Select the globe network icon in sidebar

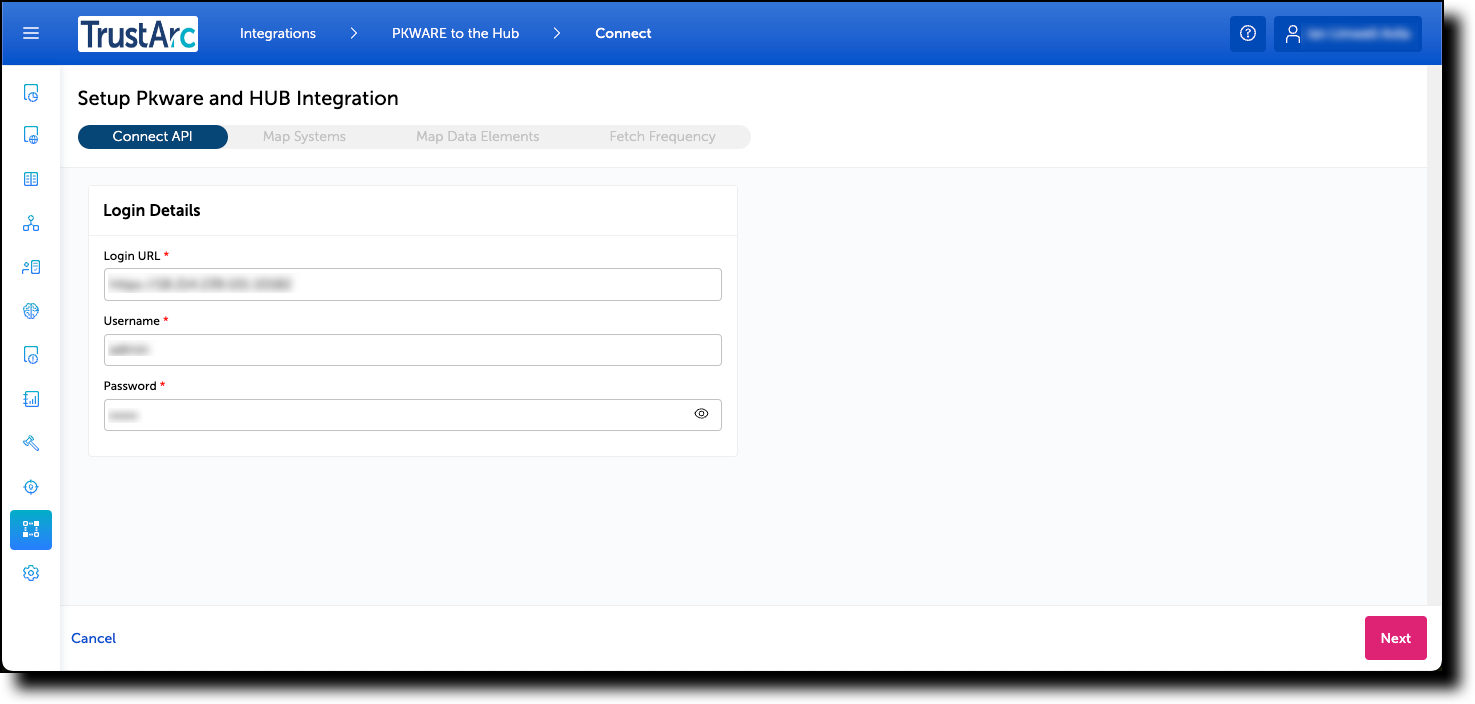pyautogui.click(x=30, y=311)
